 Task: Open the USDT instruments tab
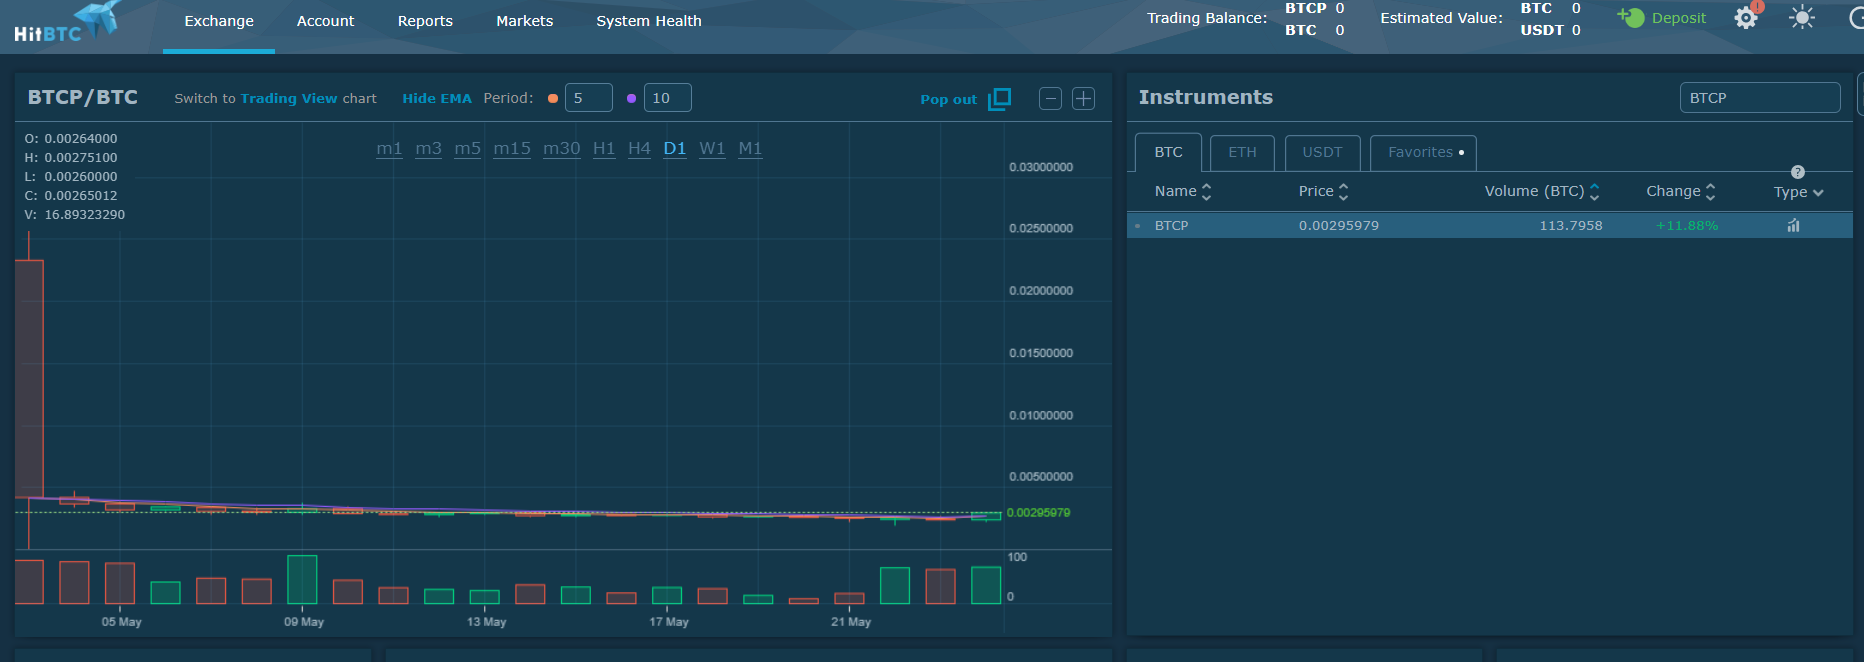1322,153
